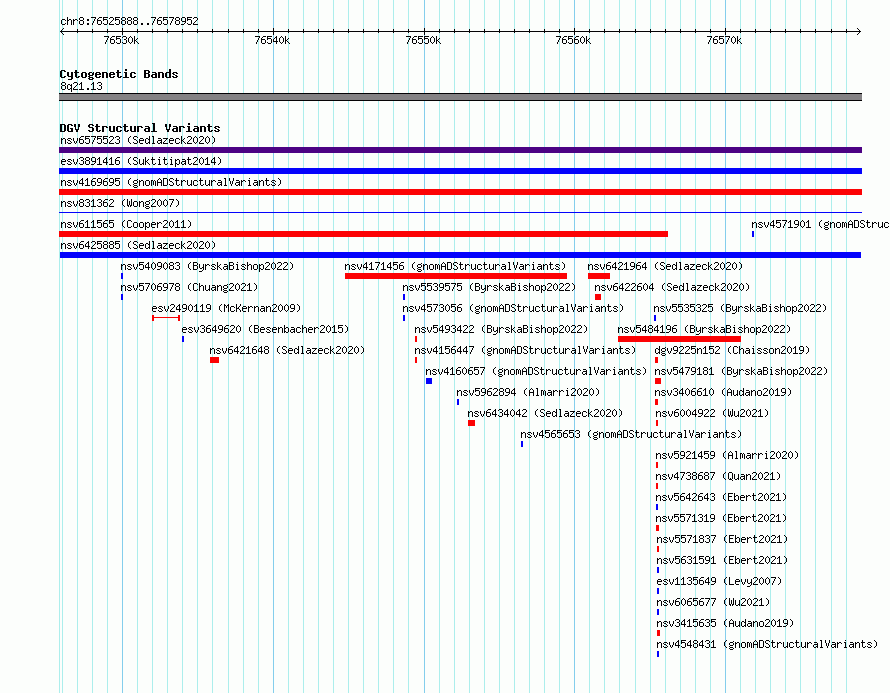Open esv3891416 (Suktitipat2014) variant label

[141, 161]
